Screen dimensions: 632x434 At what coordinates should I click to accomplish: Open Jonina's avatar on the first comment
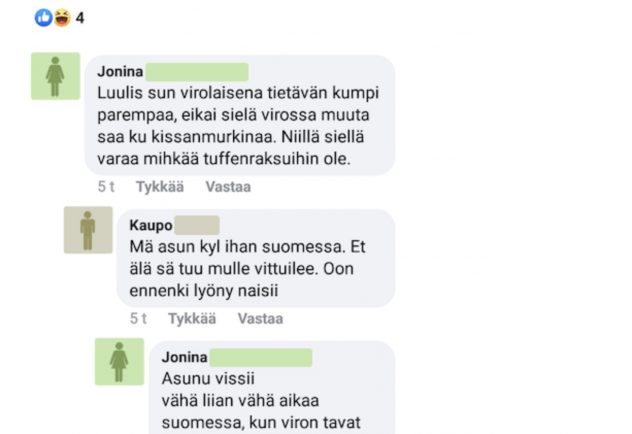[56, 76]
